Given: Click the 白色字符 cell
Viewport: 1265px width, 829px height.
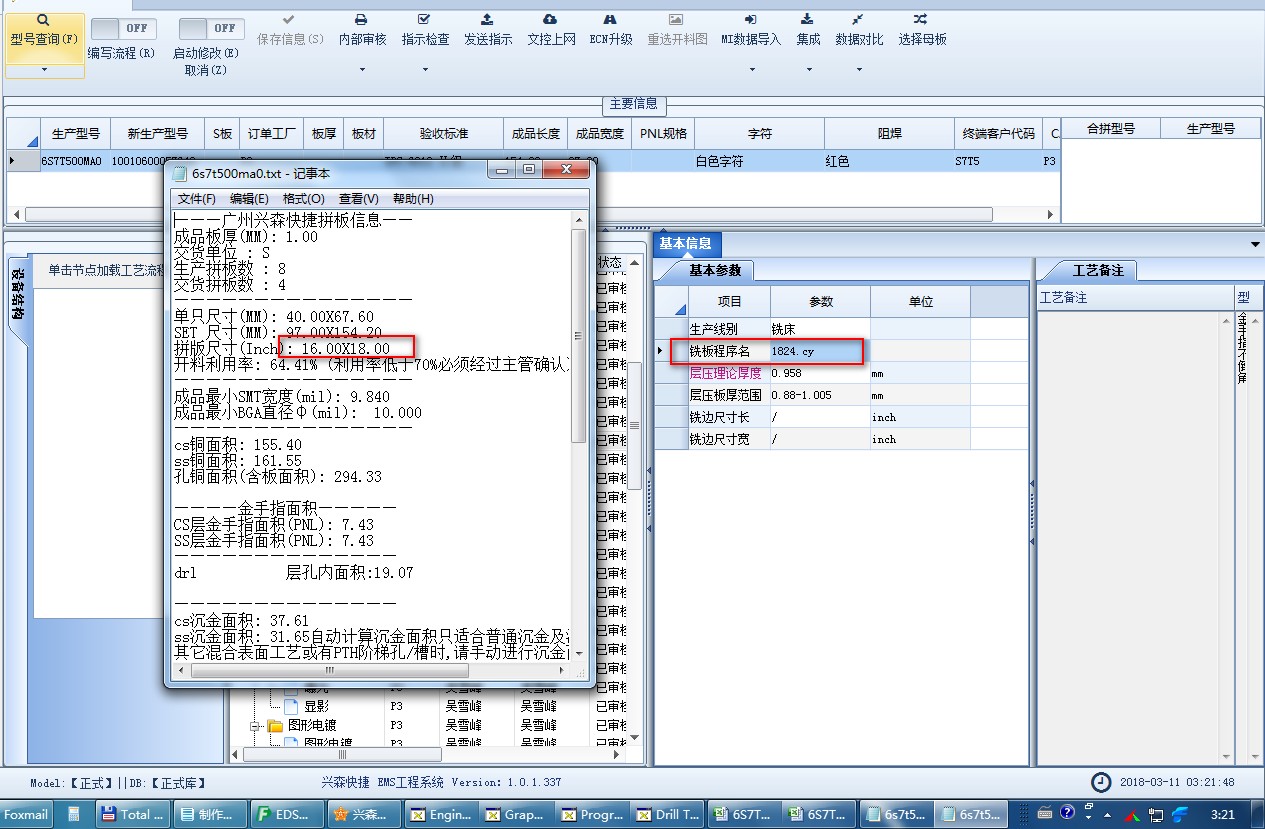Looking at the screenshot, I should click(759, 161).
